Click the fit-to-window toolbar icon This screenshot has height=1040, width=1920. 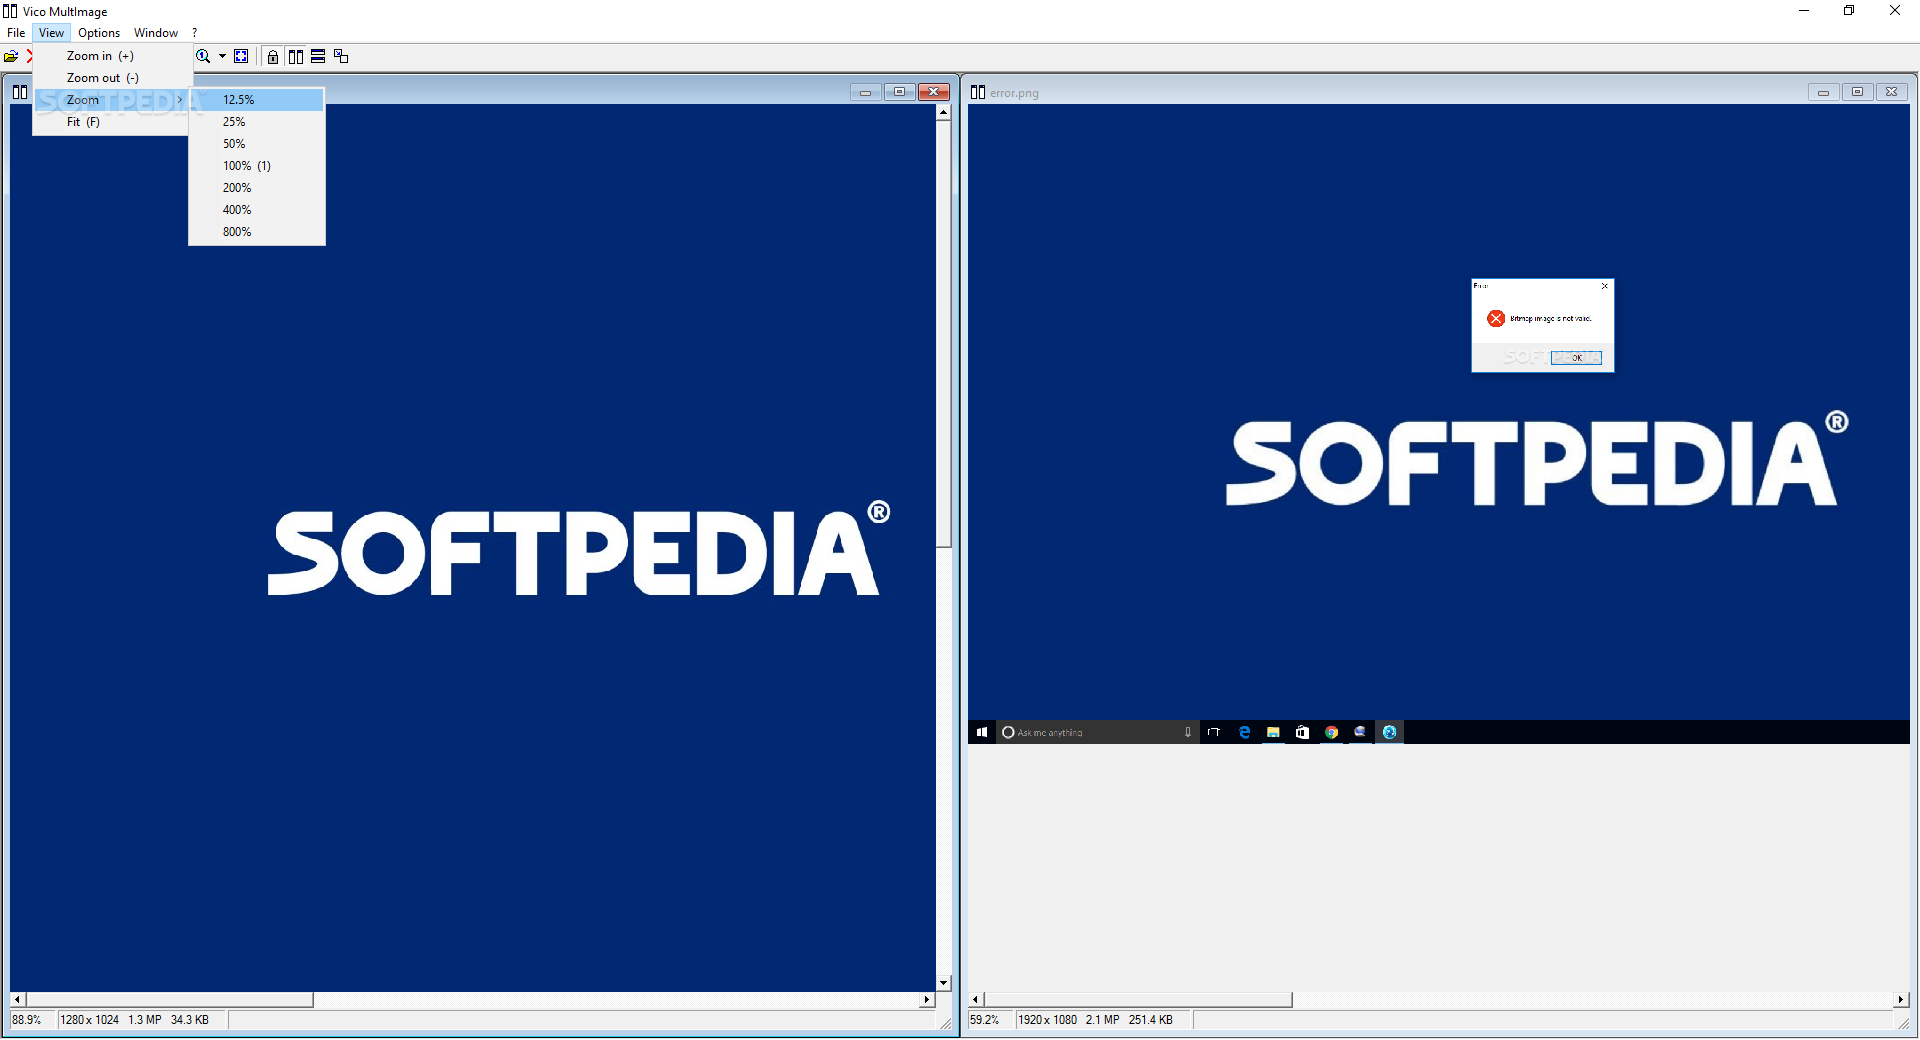click(x=241, y=56)
